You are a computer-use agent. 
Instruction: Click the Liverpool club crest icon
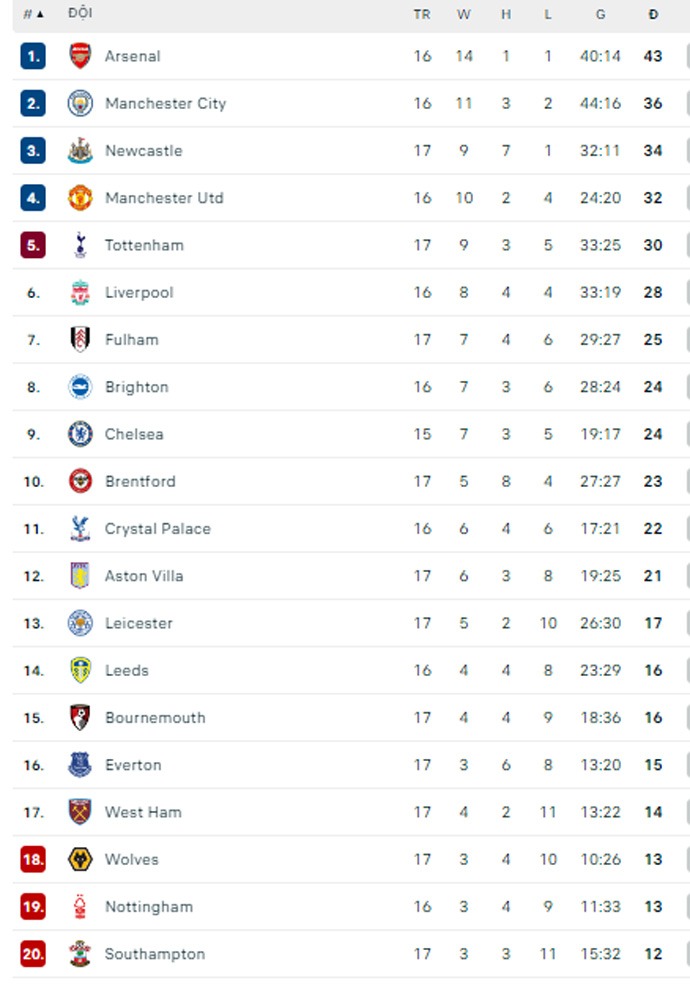click(x=80, y=292)
